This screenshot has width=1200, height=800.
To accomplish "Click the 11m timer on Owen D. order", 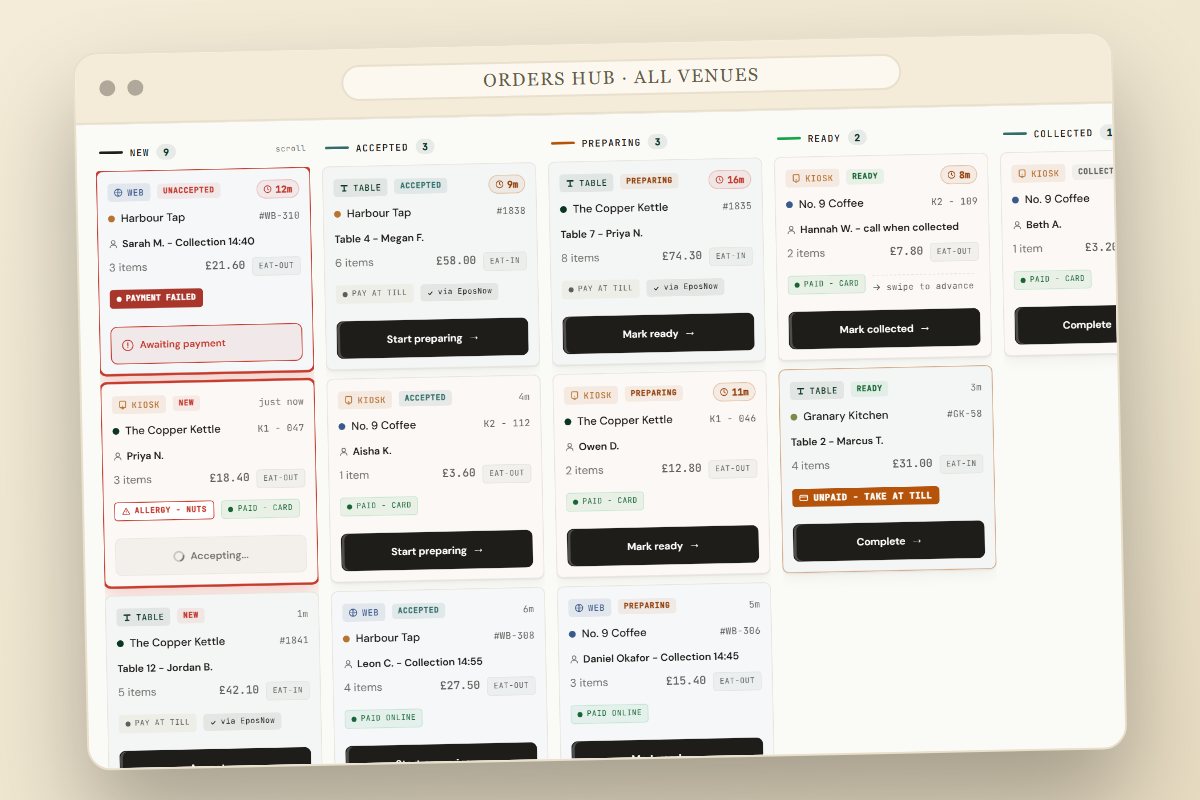I will pyautogui.click(x=734, y=392).
